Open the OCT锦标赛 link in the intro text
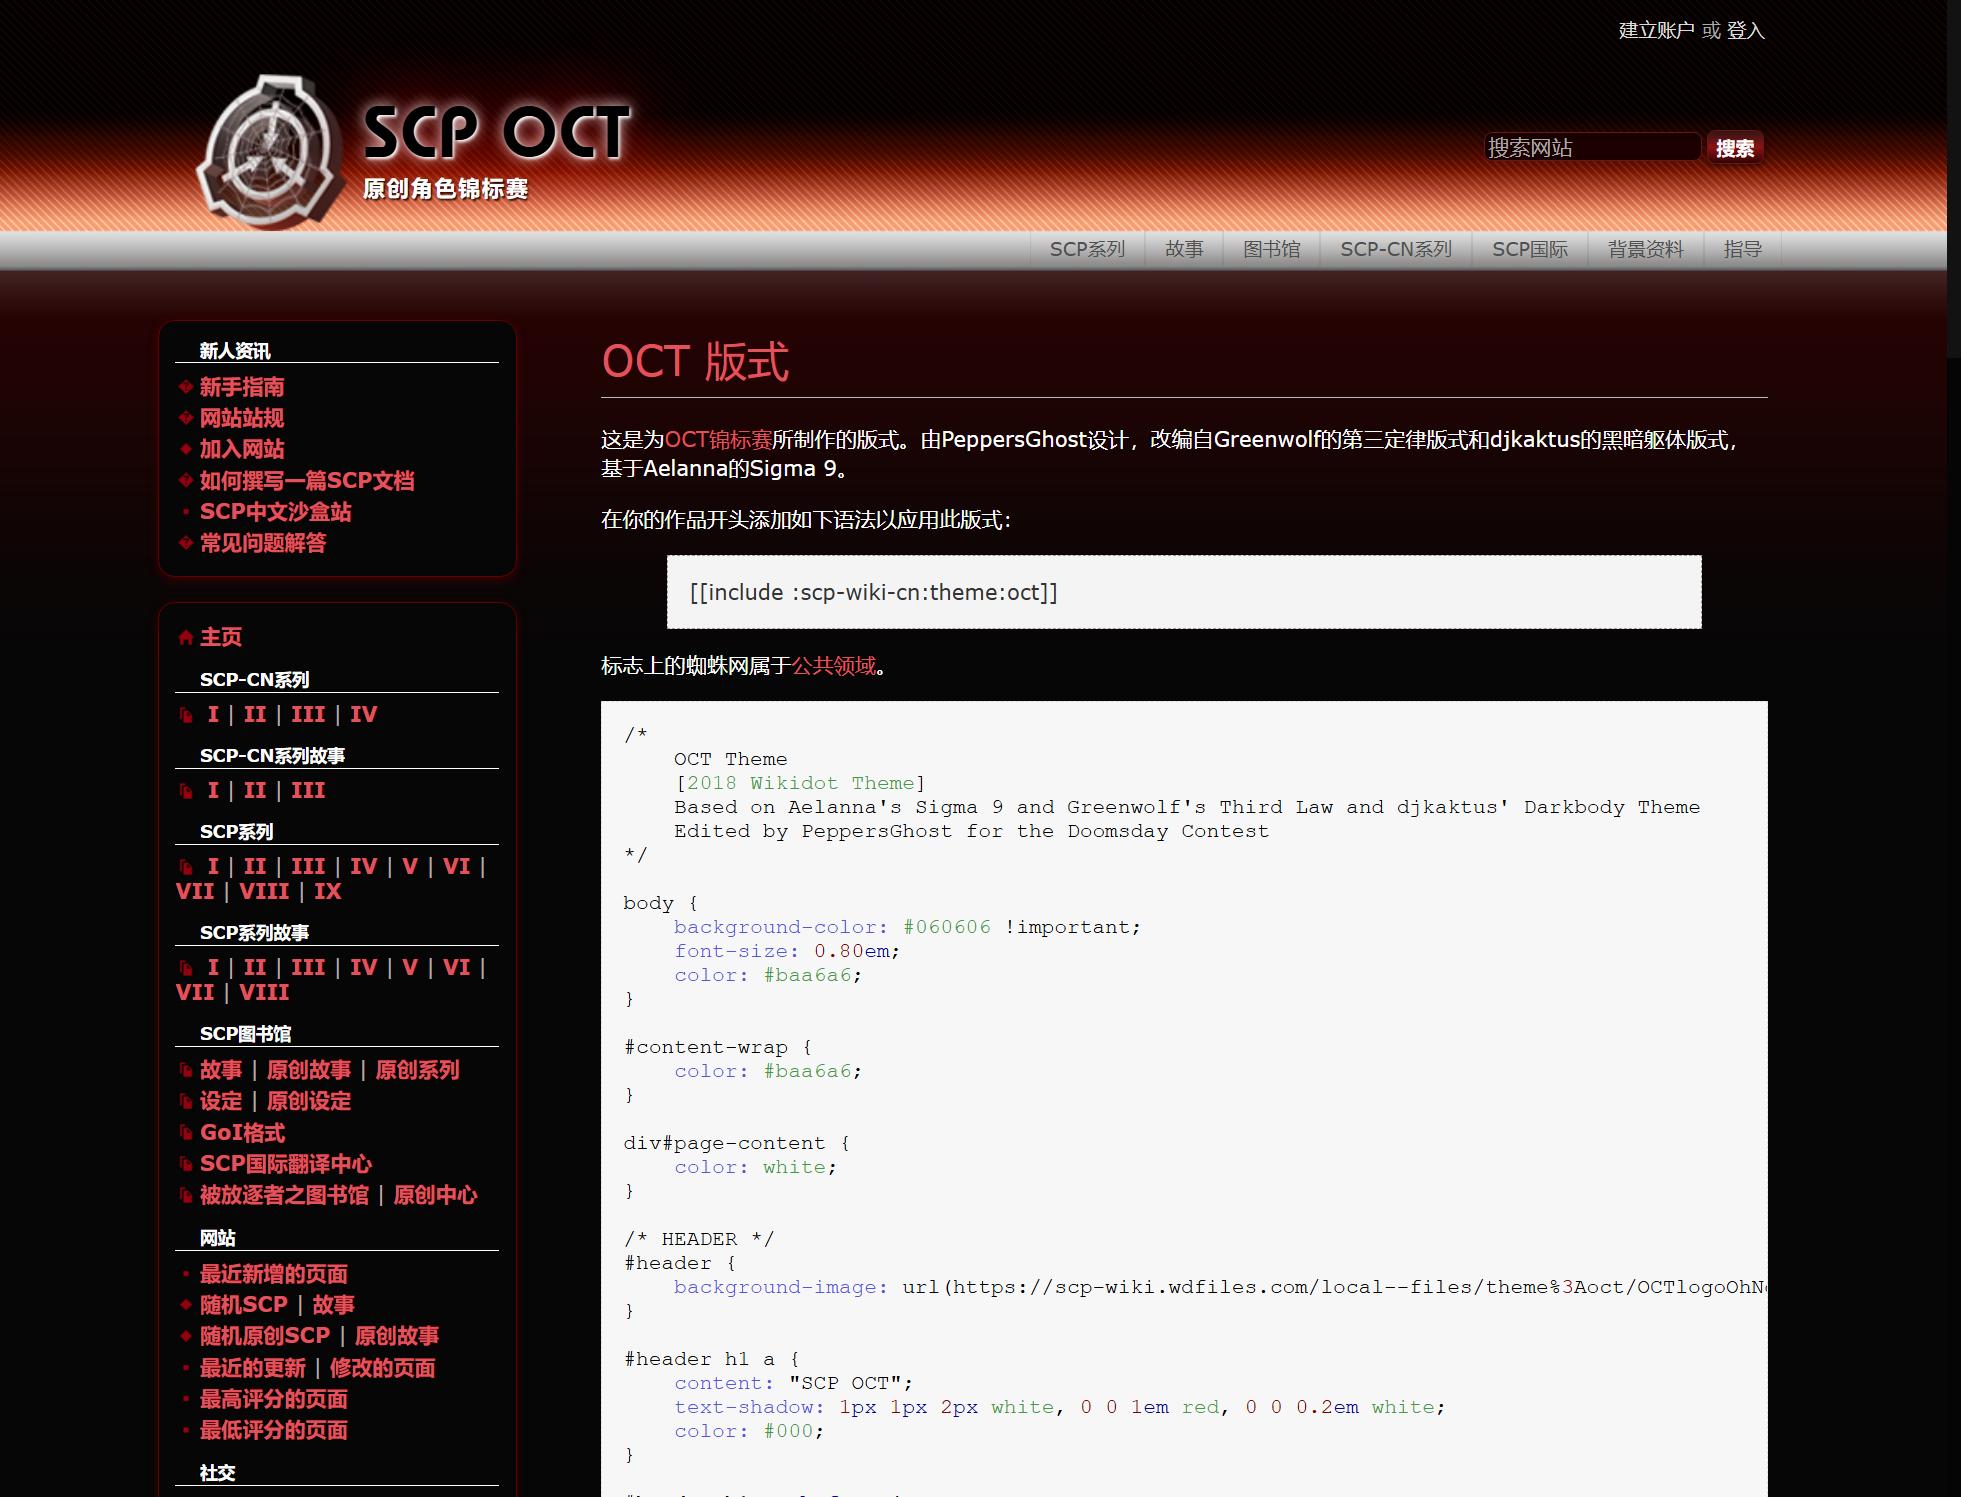 [x=717, y=440]
